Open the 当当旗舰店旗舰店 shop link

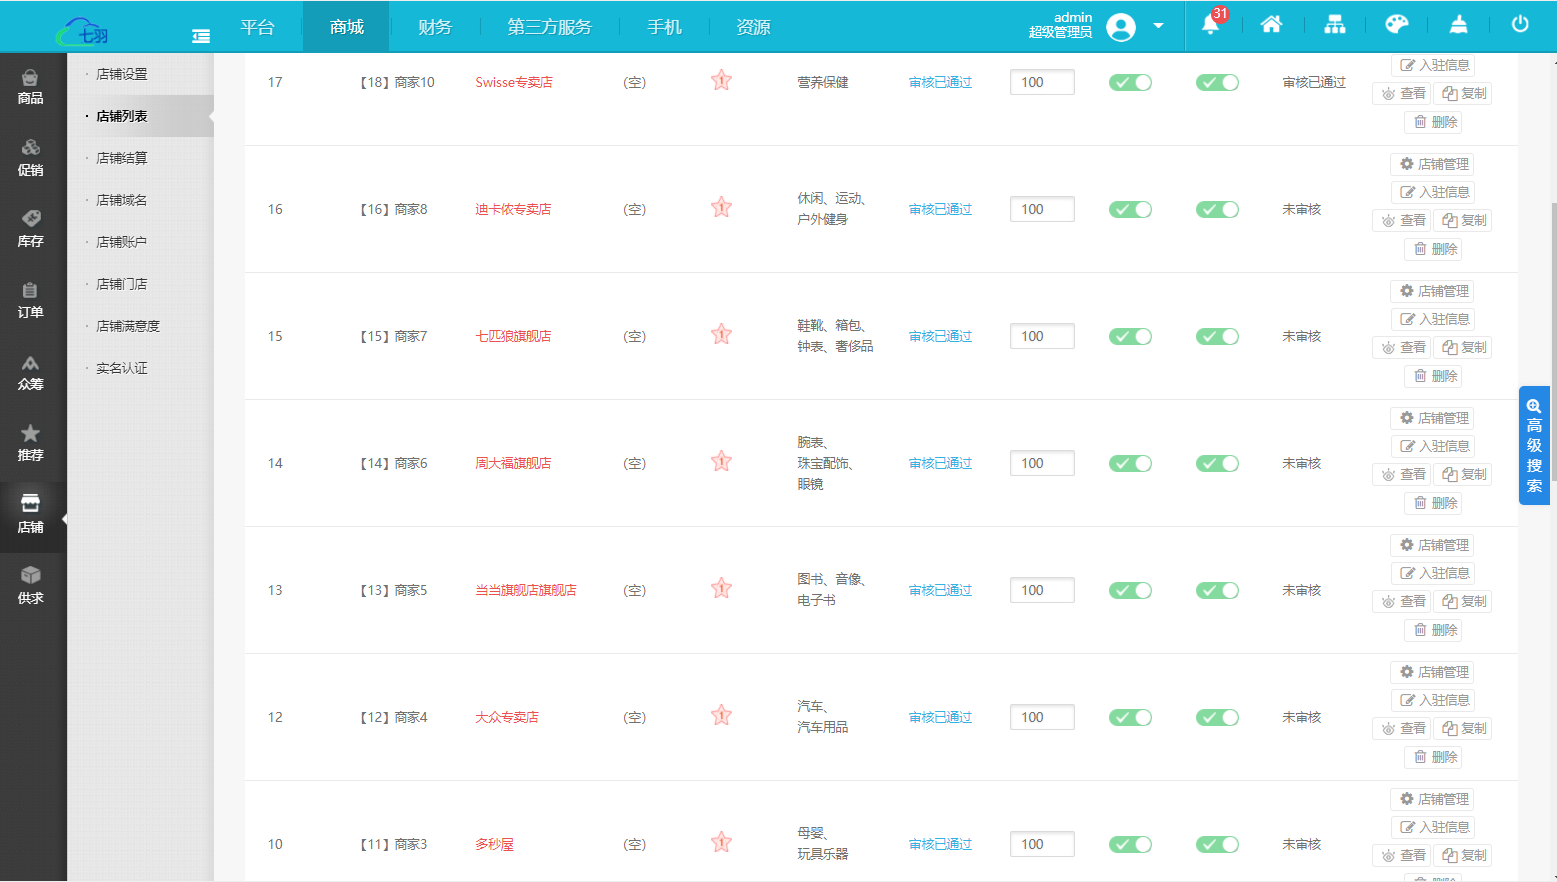(525, 590)
